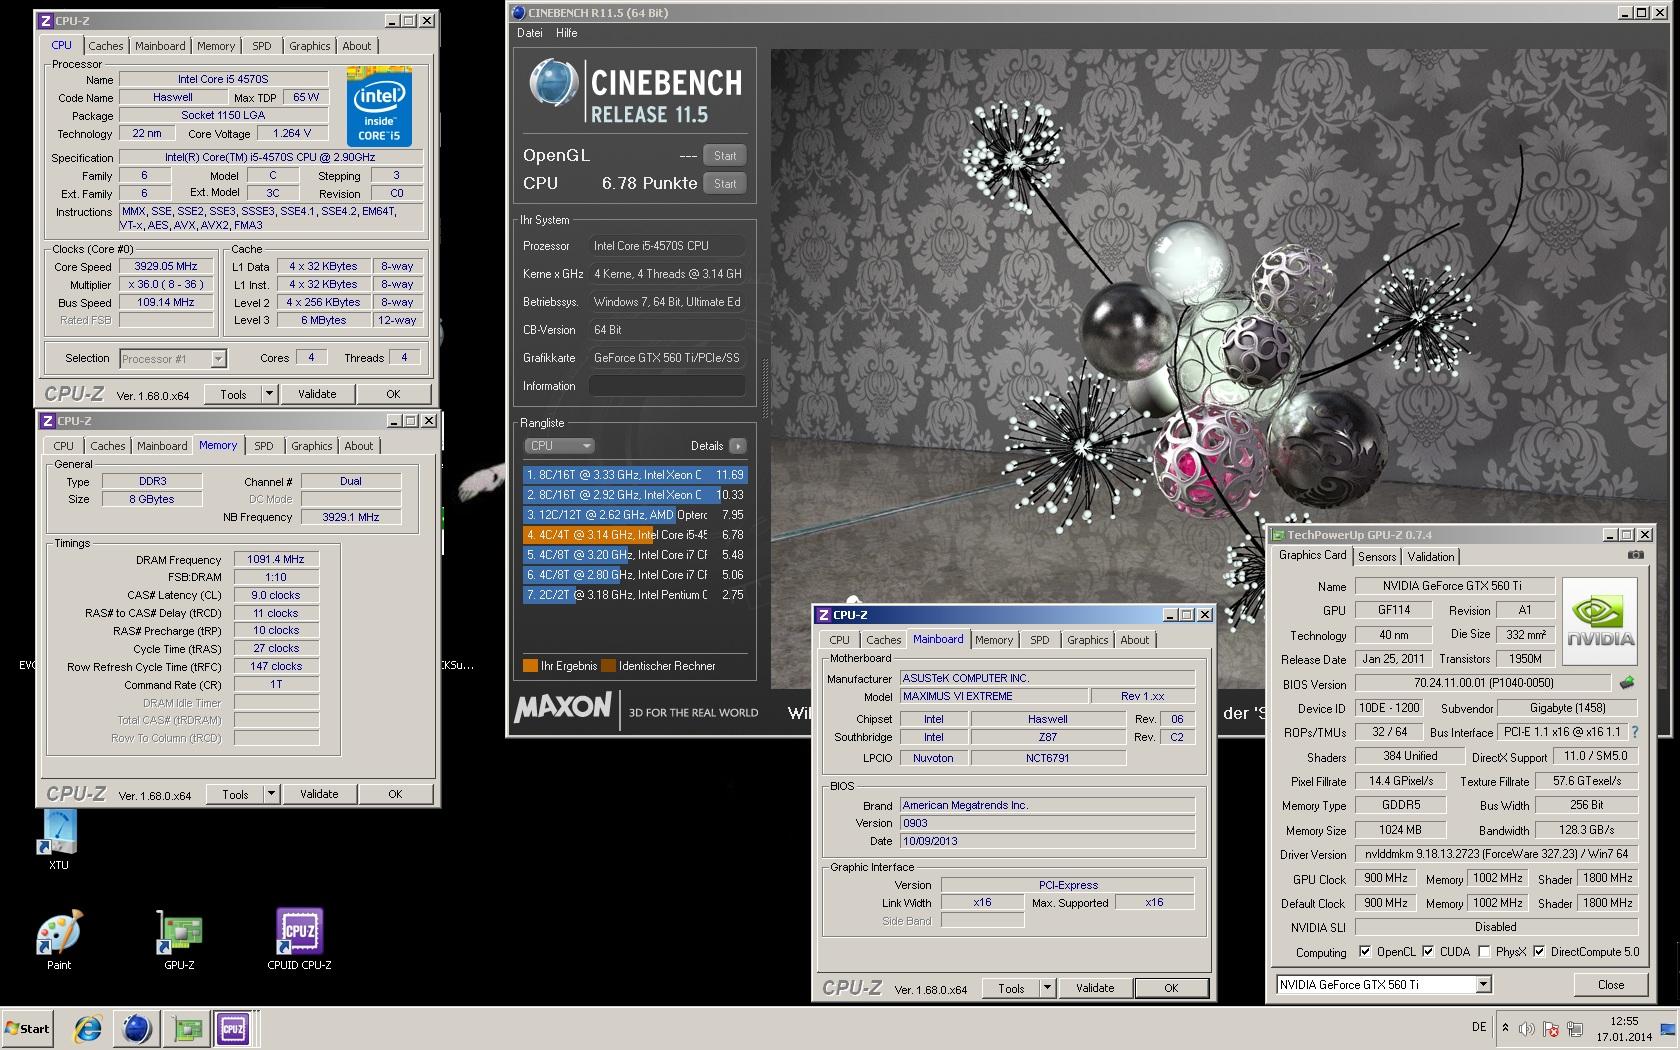Click Close button in GPU-Z

pyautogui.click(x=1611, y=985)
